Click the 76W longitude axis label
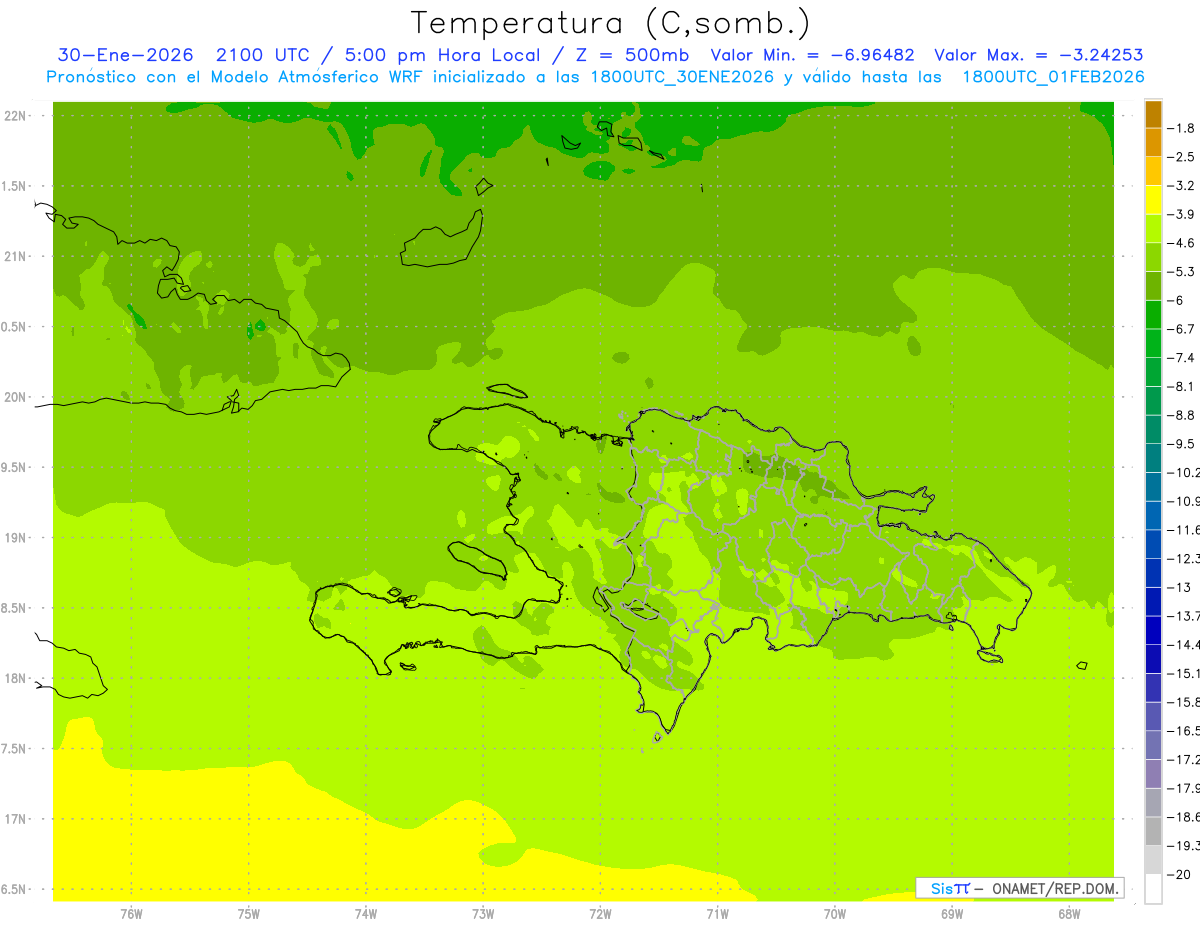 click(131, 913)
